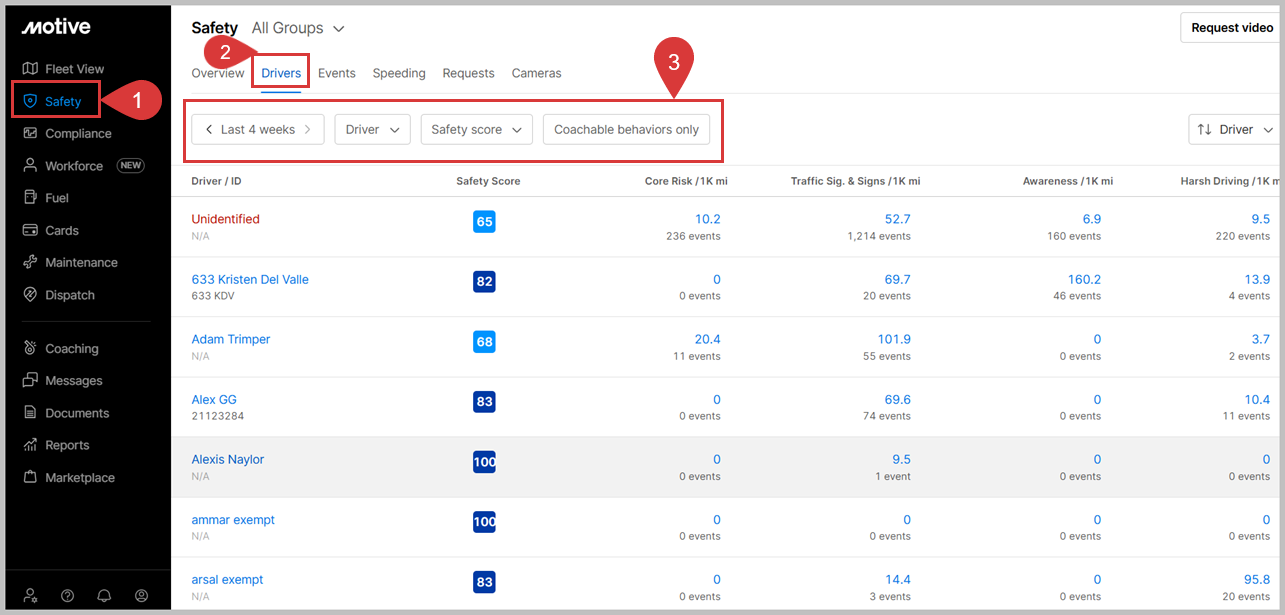Open the Speeding tab
Viewport: 1285px width, 615px height.
(x=399, y=73)
